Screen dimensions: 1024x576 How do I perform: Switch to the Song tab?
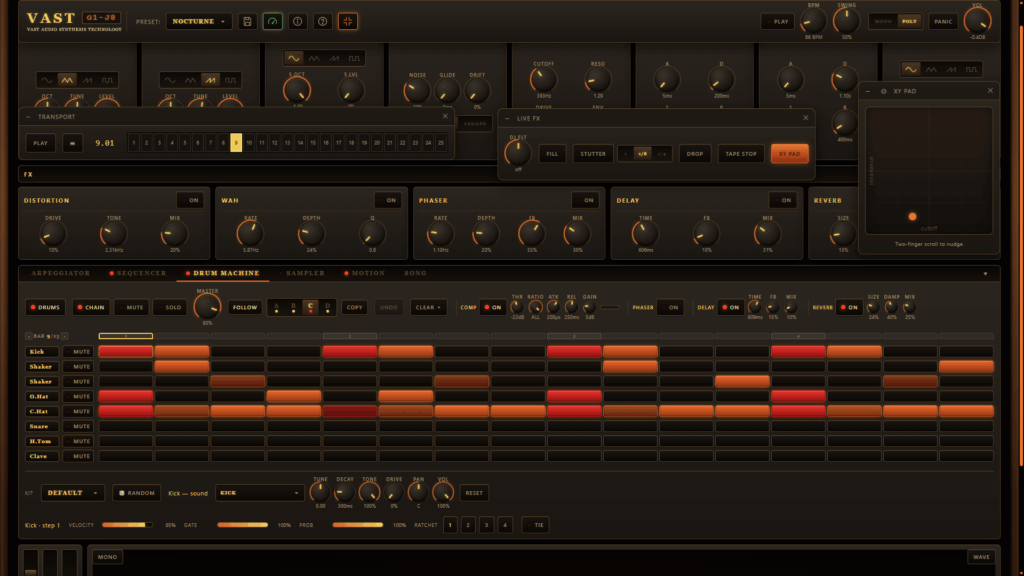tap(415, 273)
